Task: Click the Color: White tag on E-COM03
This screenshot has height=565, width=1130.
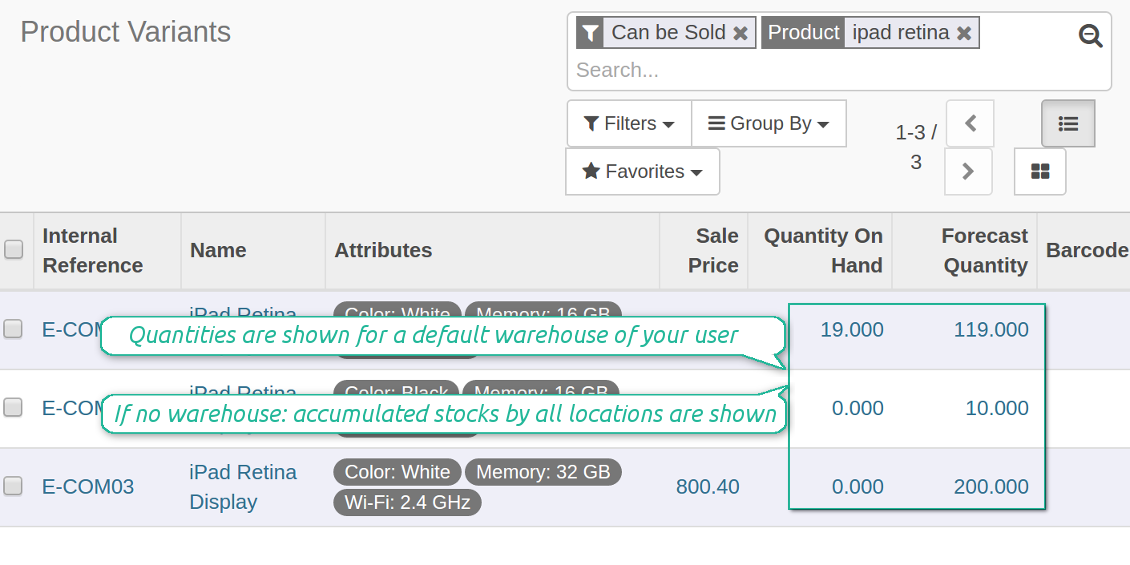Action: [x=397, y=472]
